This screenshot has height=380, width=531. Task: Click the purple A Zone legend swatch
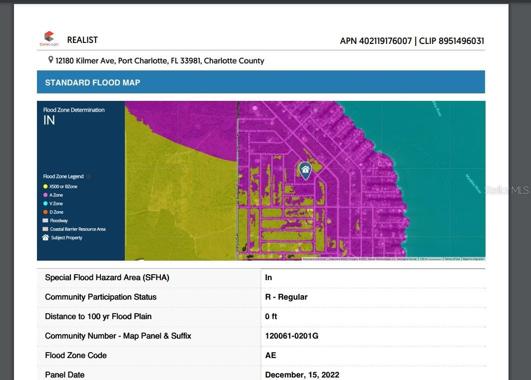click(x=45, y=195)
